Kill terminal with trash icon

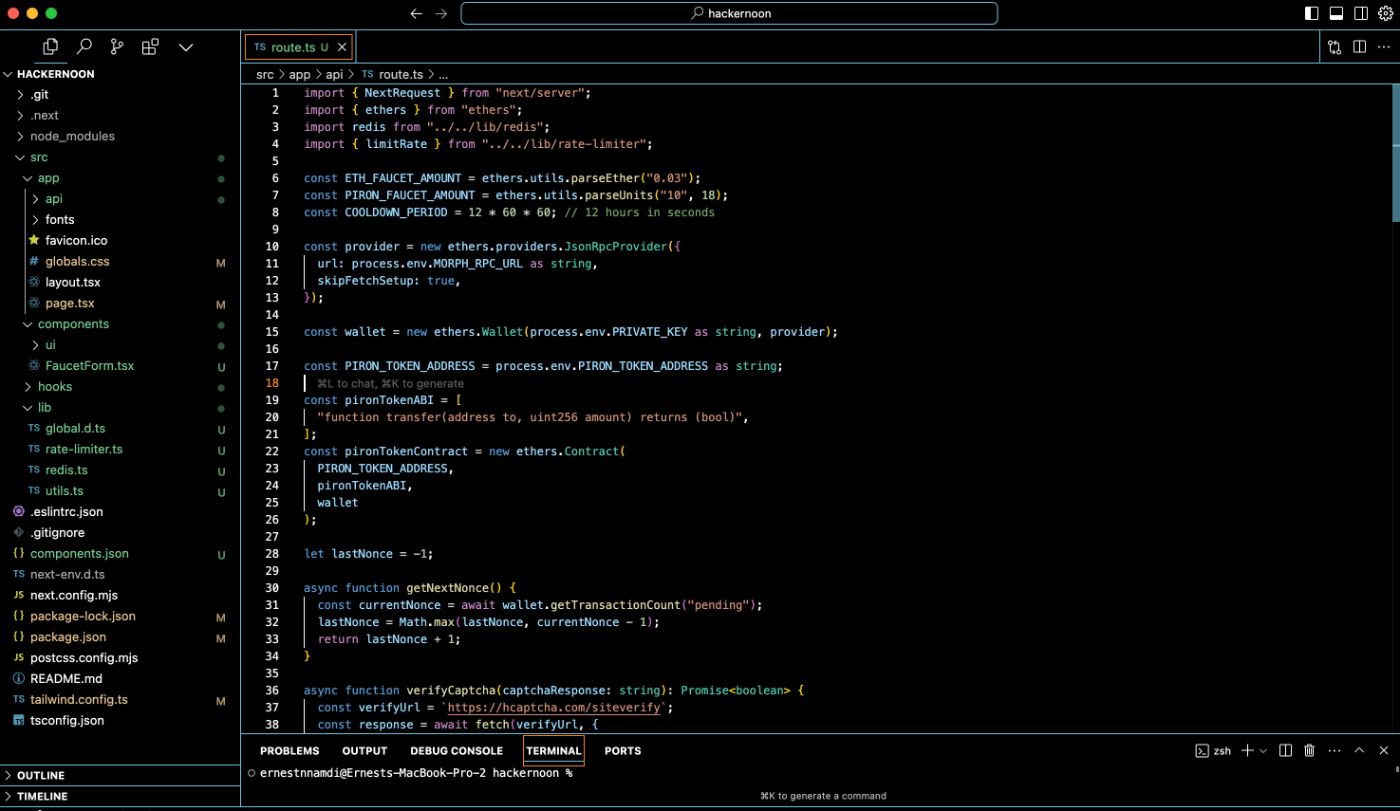1309,751
